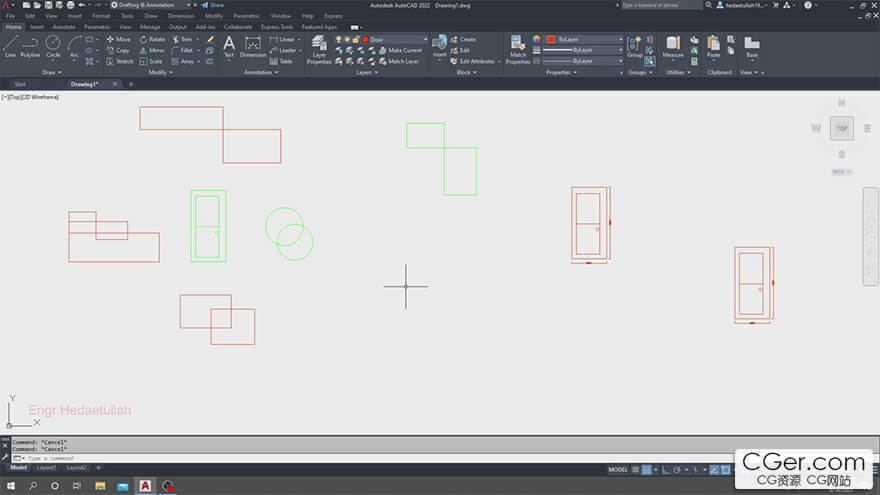Click Create block button

(x=463, y=39)
